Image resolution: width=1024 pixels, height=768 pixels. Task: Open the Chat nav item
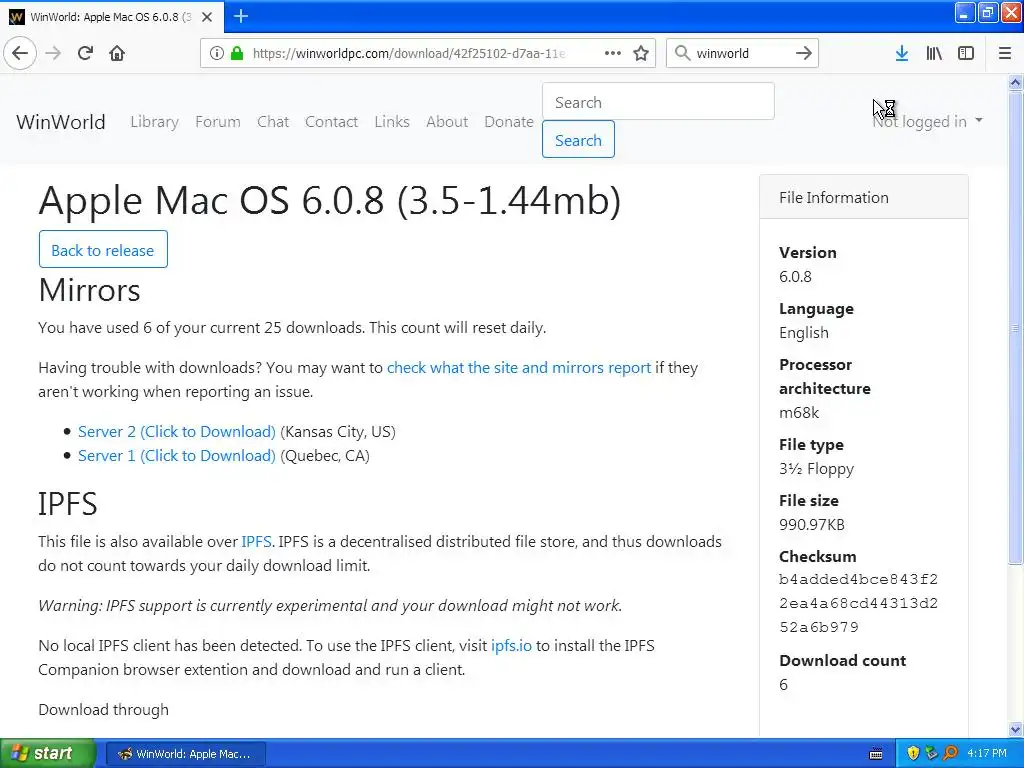pyautogui.click(x=273, y=121)
